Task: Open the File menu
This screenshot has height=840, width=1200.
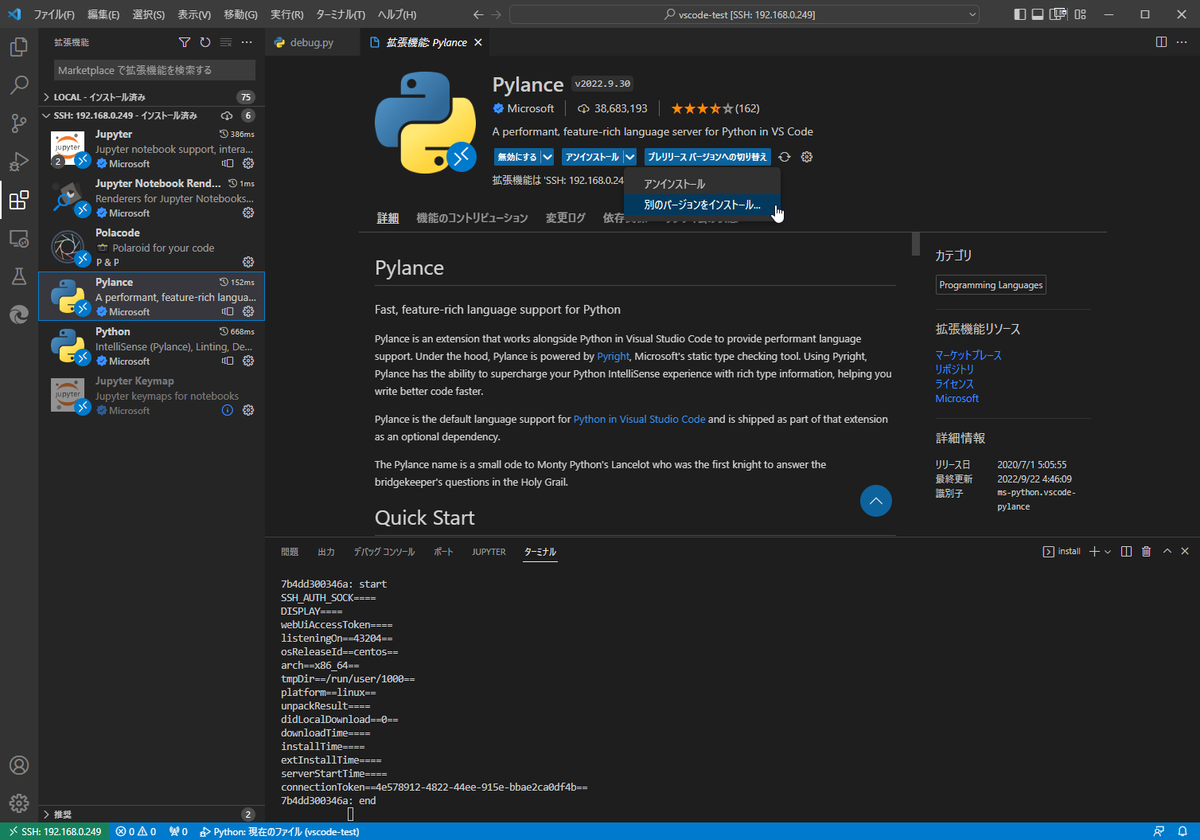Action: click(54, 15)
